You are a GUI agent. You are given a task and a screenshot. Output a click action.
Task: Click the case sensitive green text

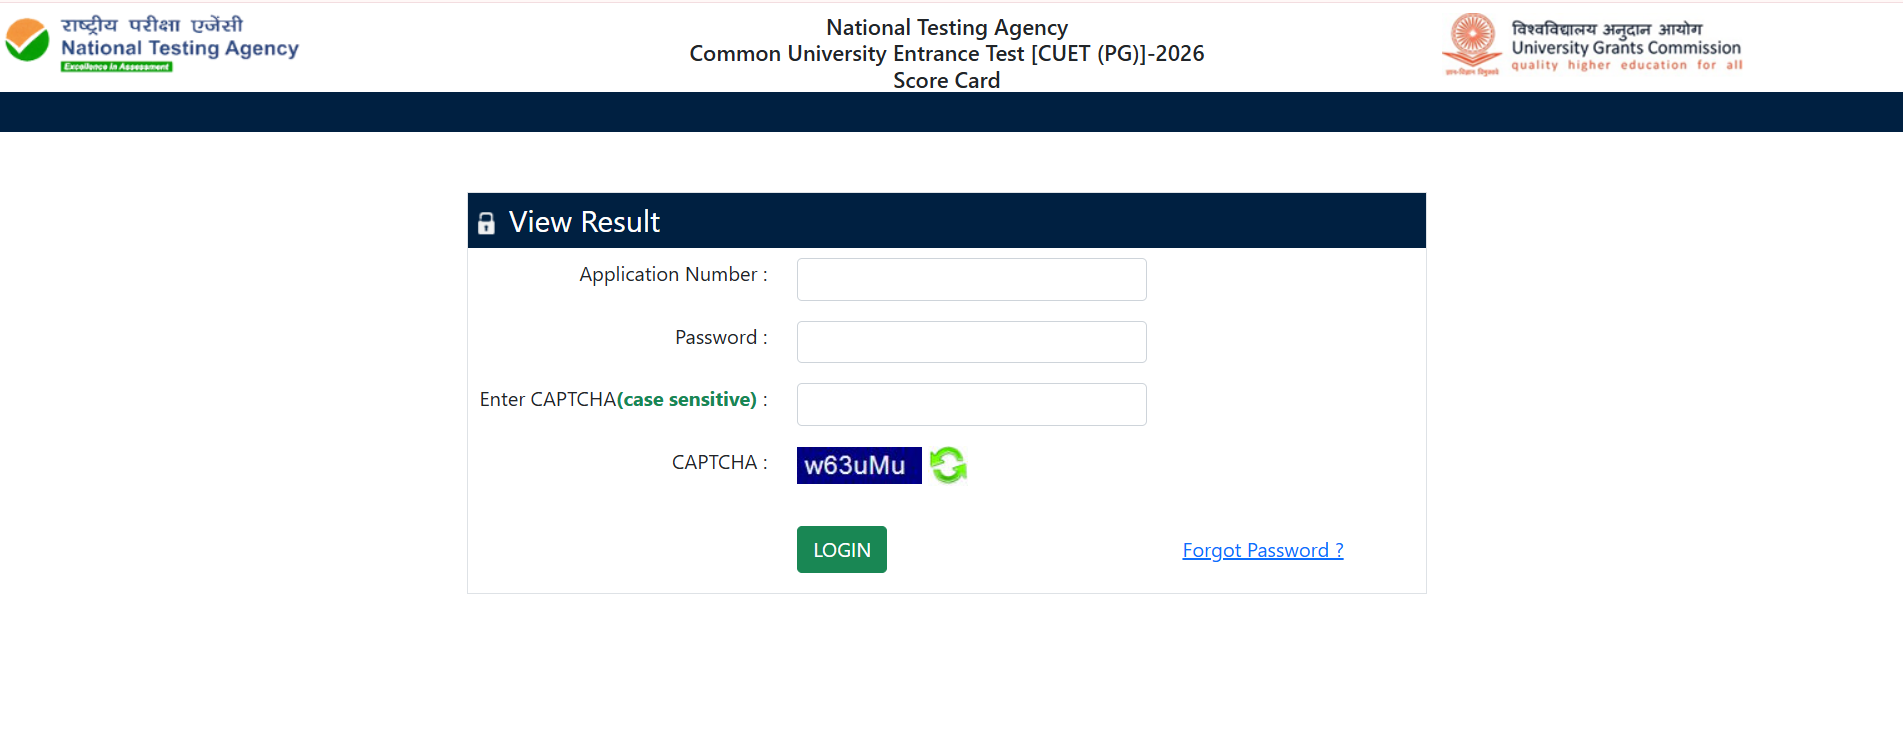[x=687, y=399]
